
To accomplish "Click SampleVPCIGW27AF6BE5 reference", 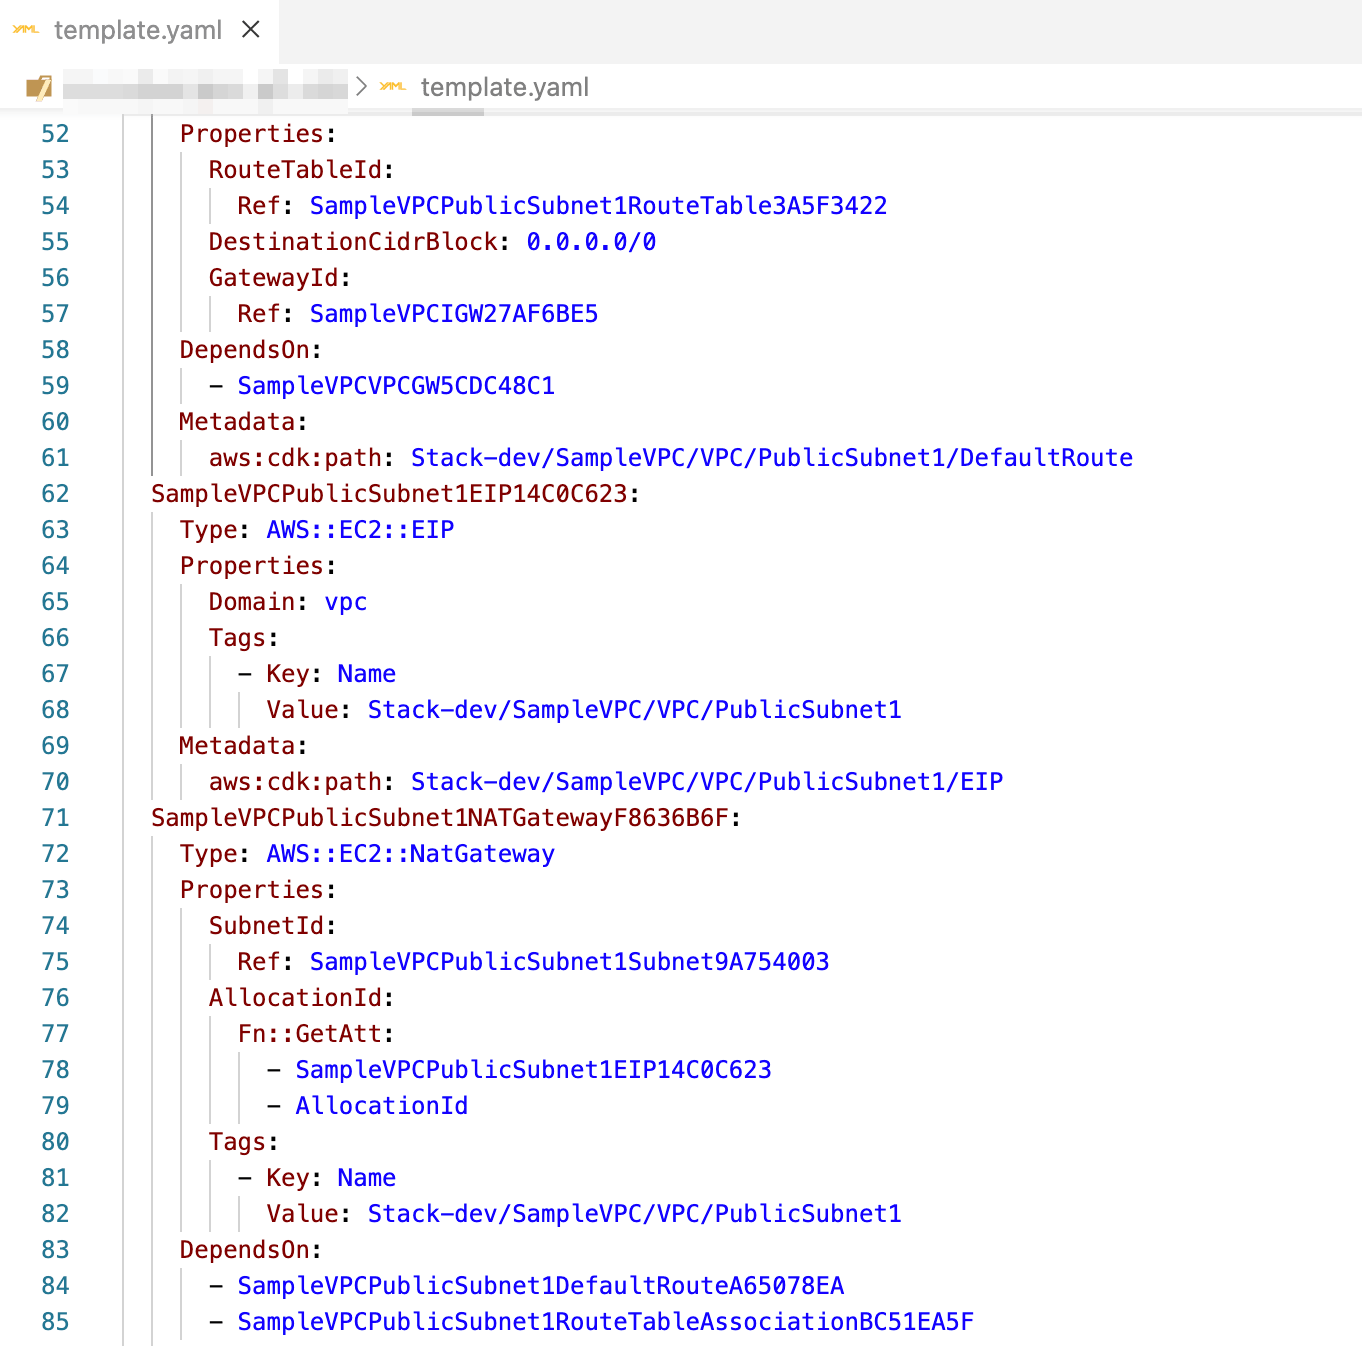I will 454,314.
